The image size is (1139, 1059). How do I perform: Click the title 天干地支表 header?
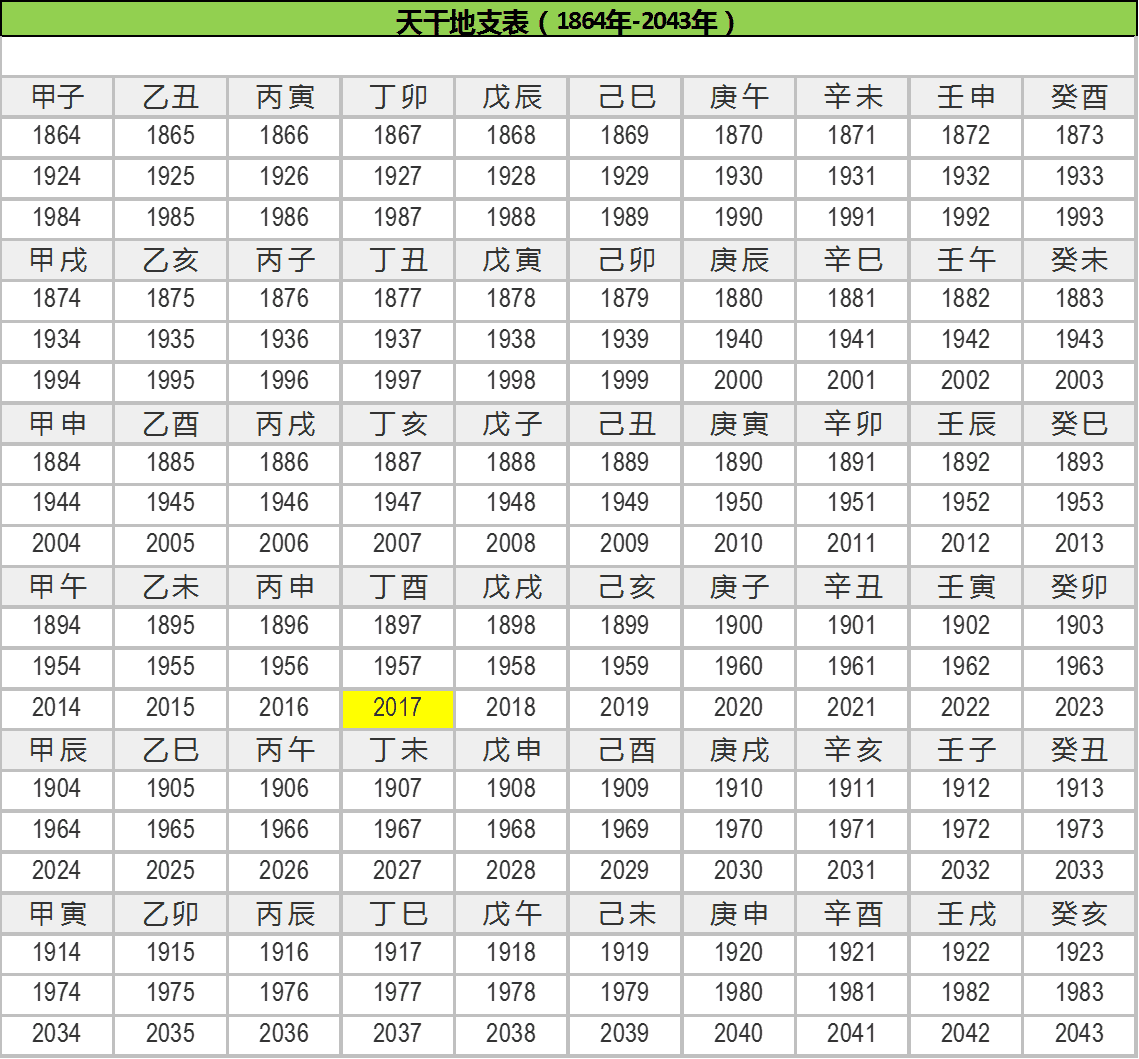[x=568, y=20]
